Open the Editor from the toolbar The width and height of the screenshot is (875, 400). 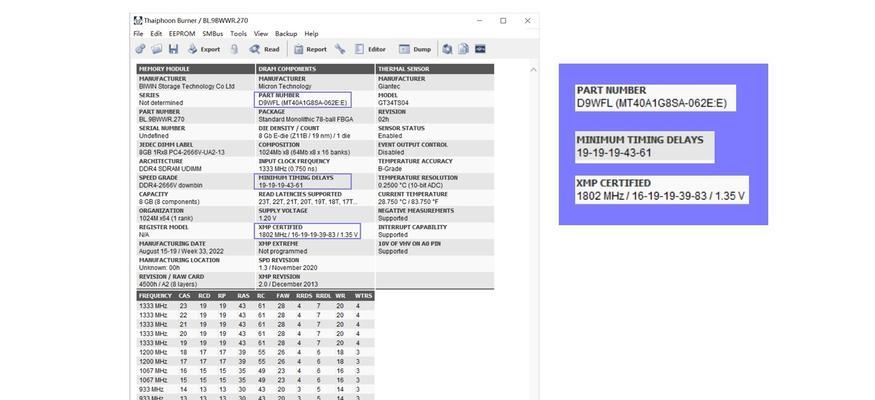point(371,49)
